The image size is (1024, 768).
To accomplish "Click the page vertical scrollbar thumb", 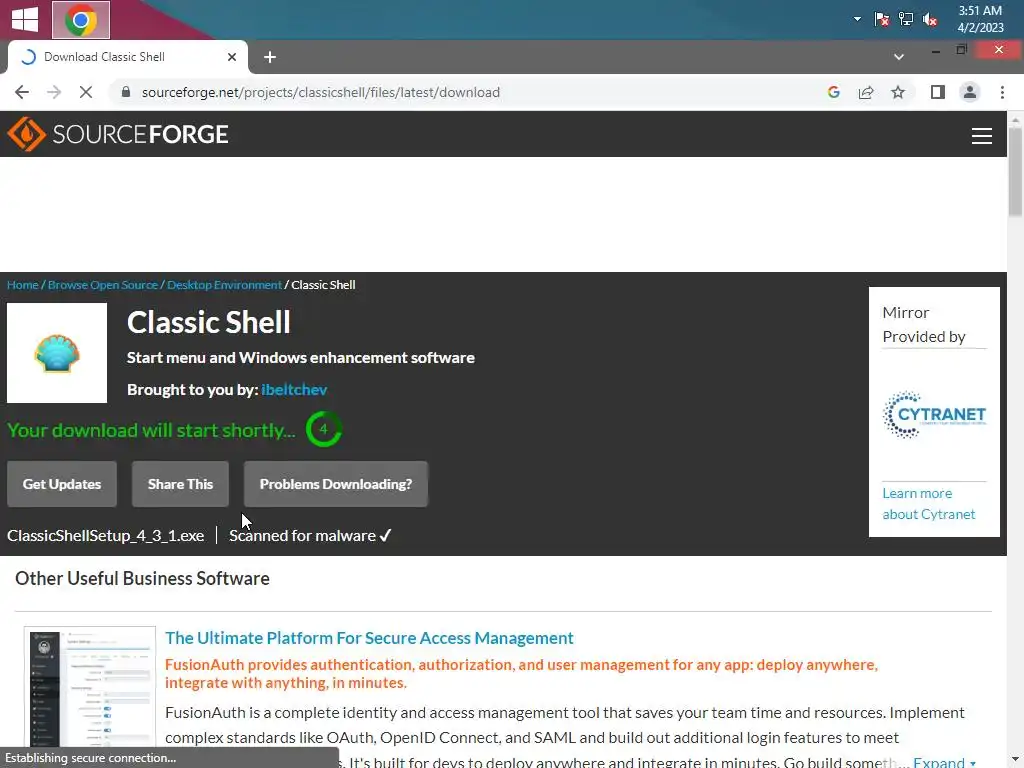I will (x=1016, y=171).
